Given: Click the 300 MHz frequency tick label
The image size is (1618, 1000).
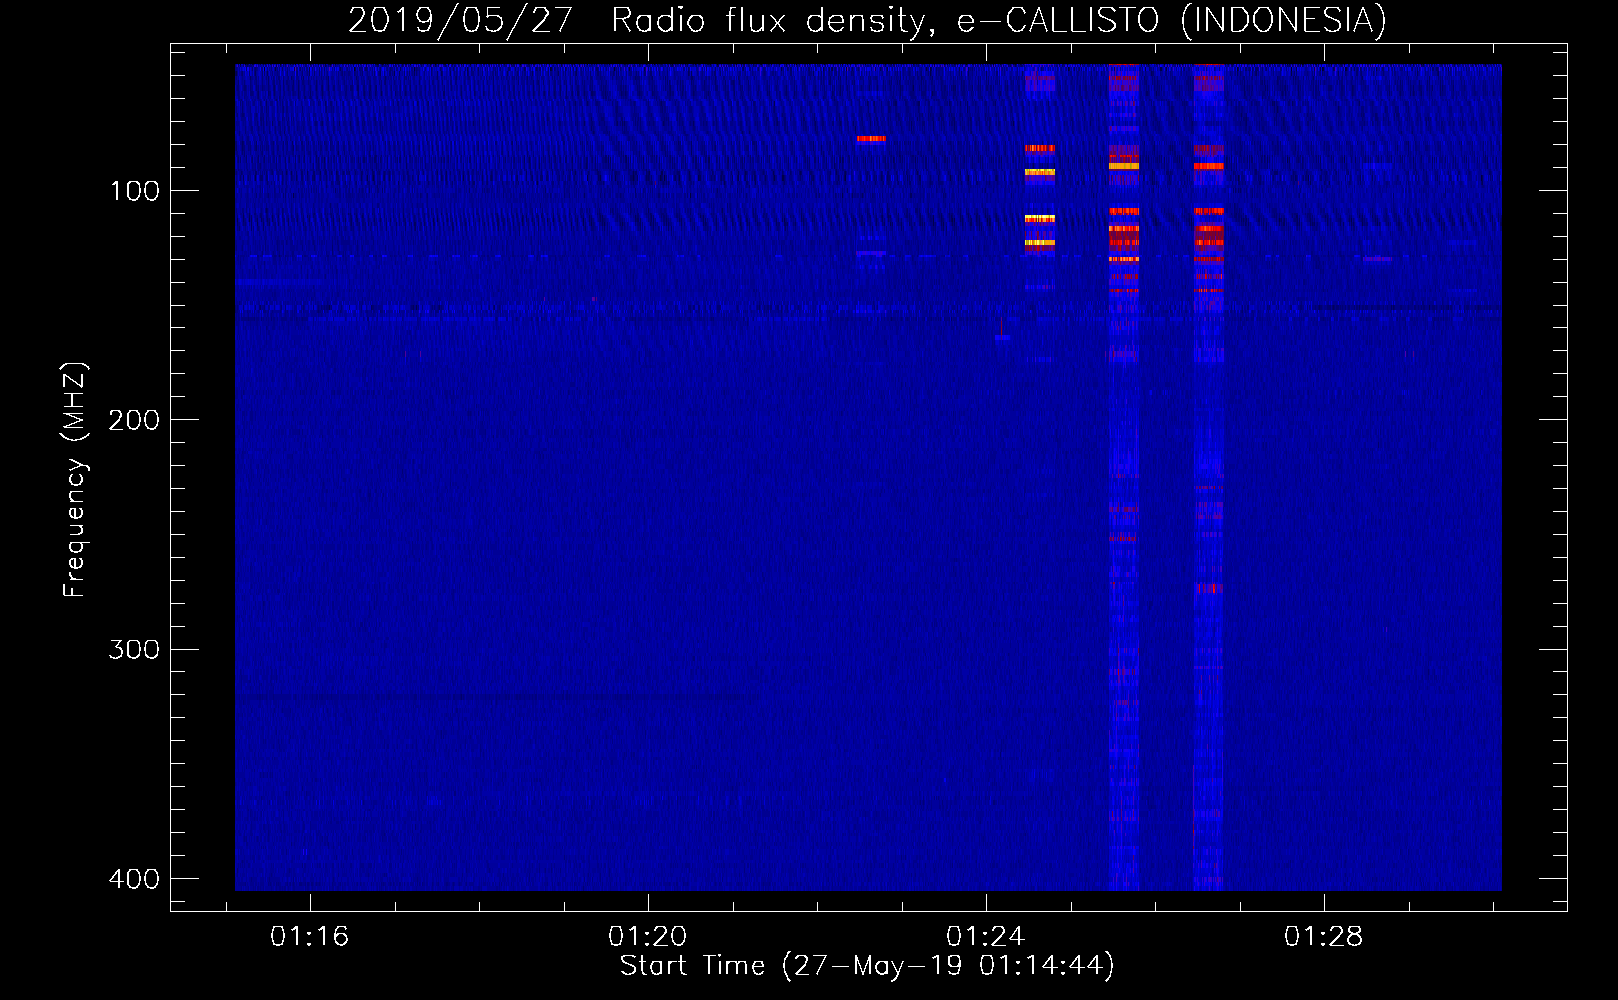Looking at the screenshot, I should tap(134, 650).
